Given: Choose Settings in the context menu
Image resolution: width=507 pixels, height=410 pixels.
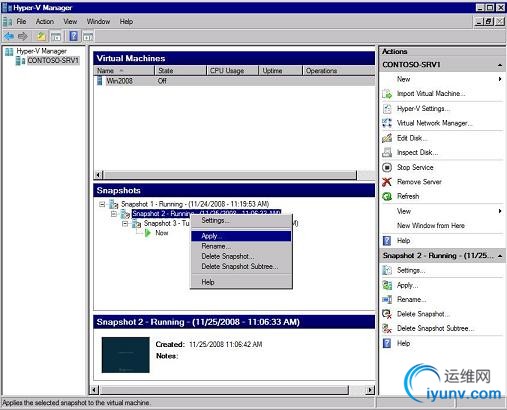Looking at the screenshot, I should tap(241, 221).
